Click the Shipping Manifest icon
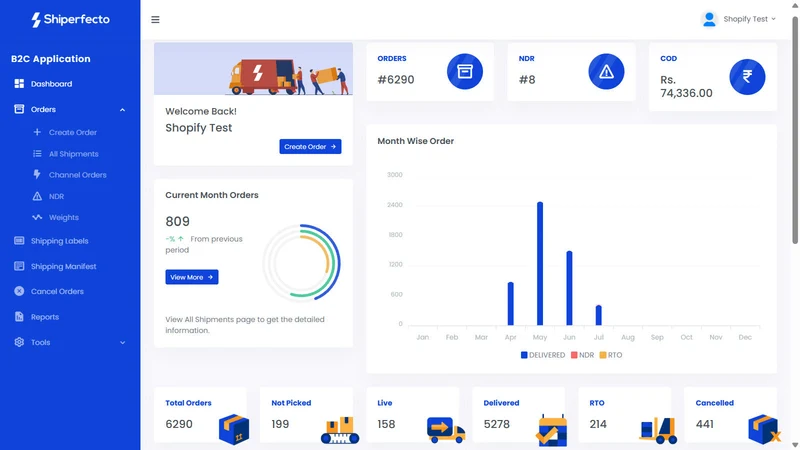This screenshot has width=800, height=450. [x=19, y=266]
